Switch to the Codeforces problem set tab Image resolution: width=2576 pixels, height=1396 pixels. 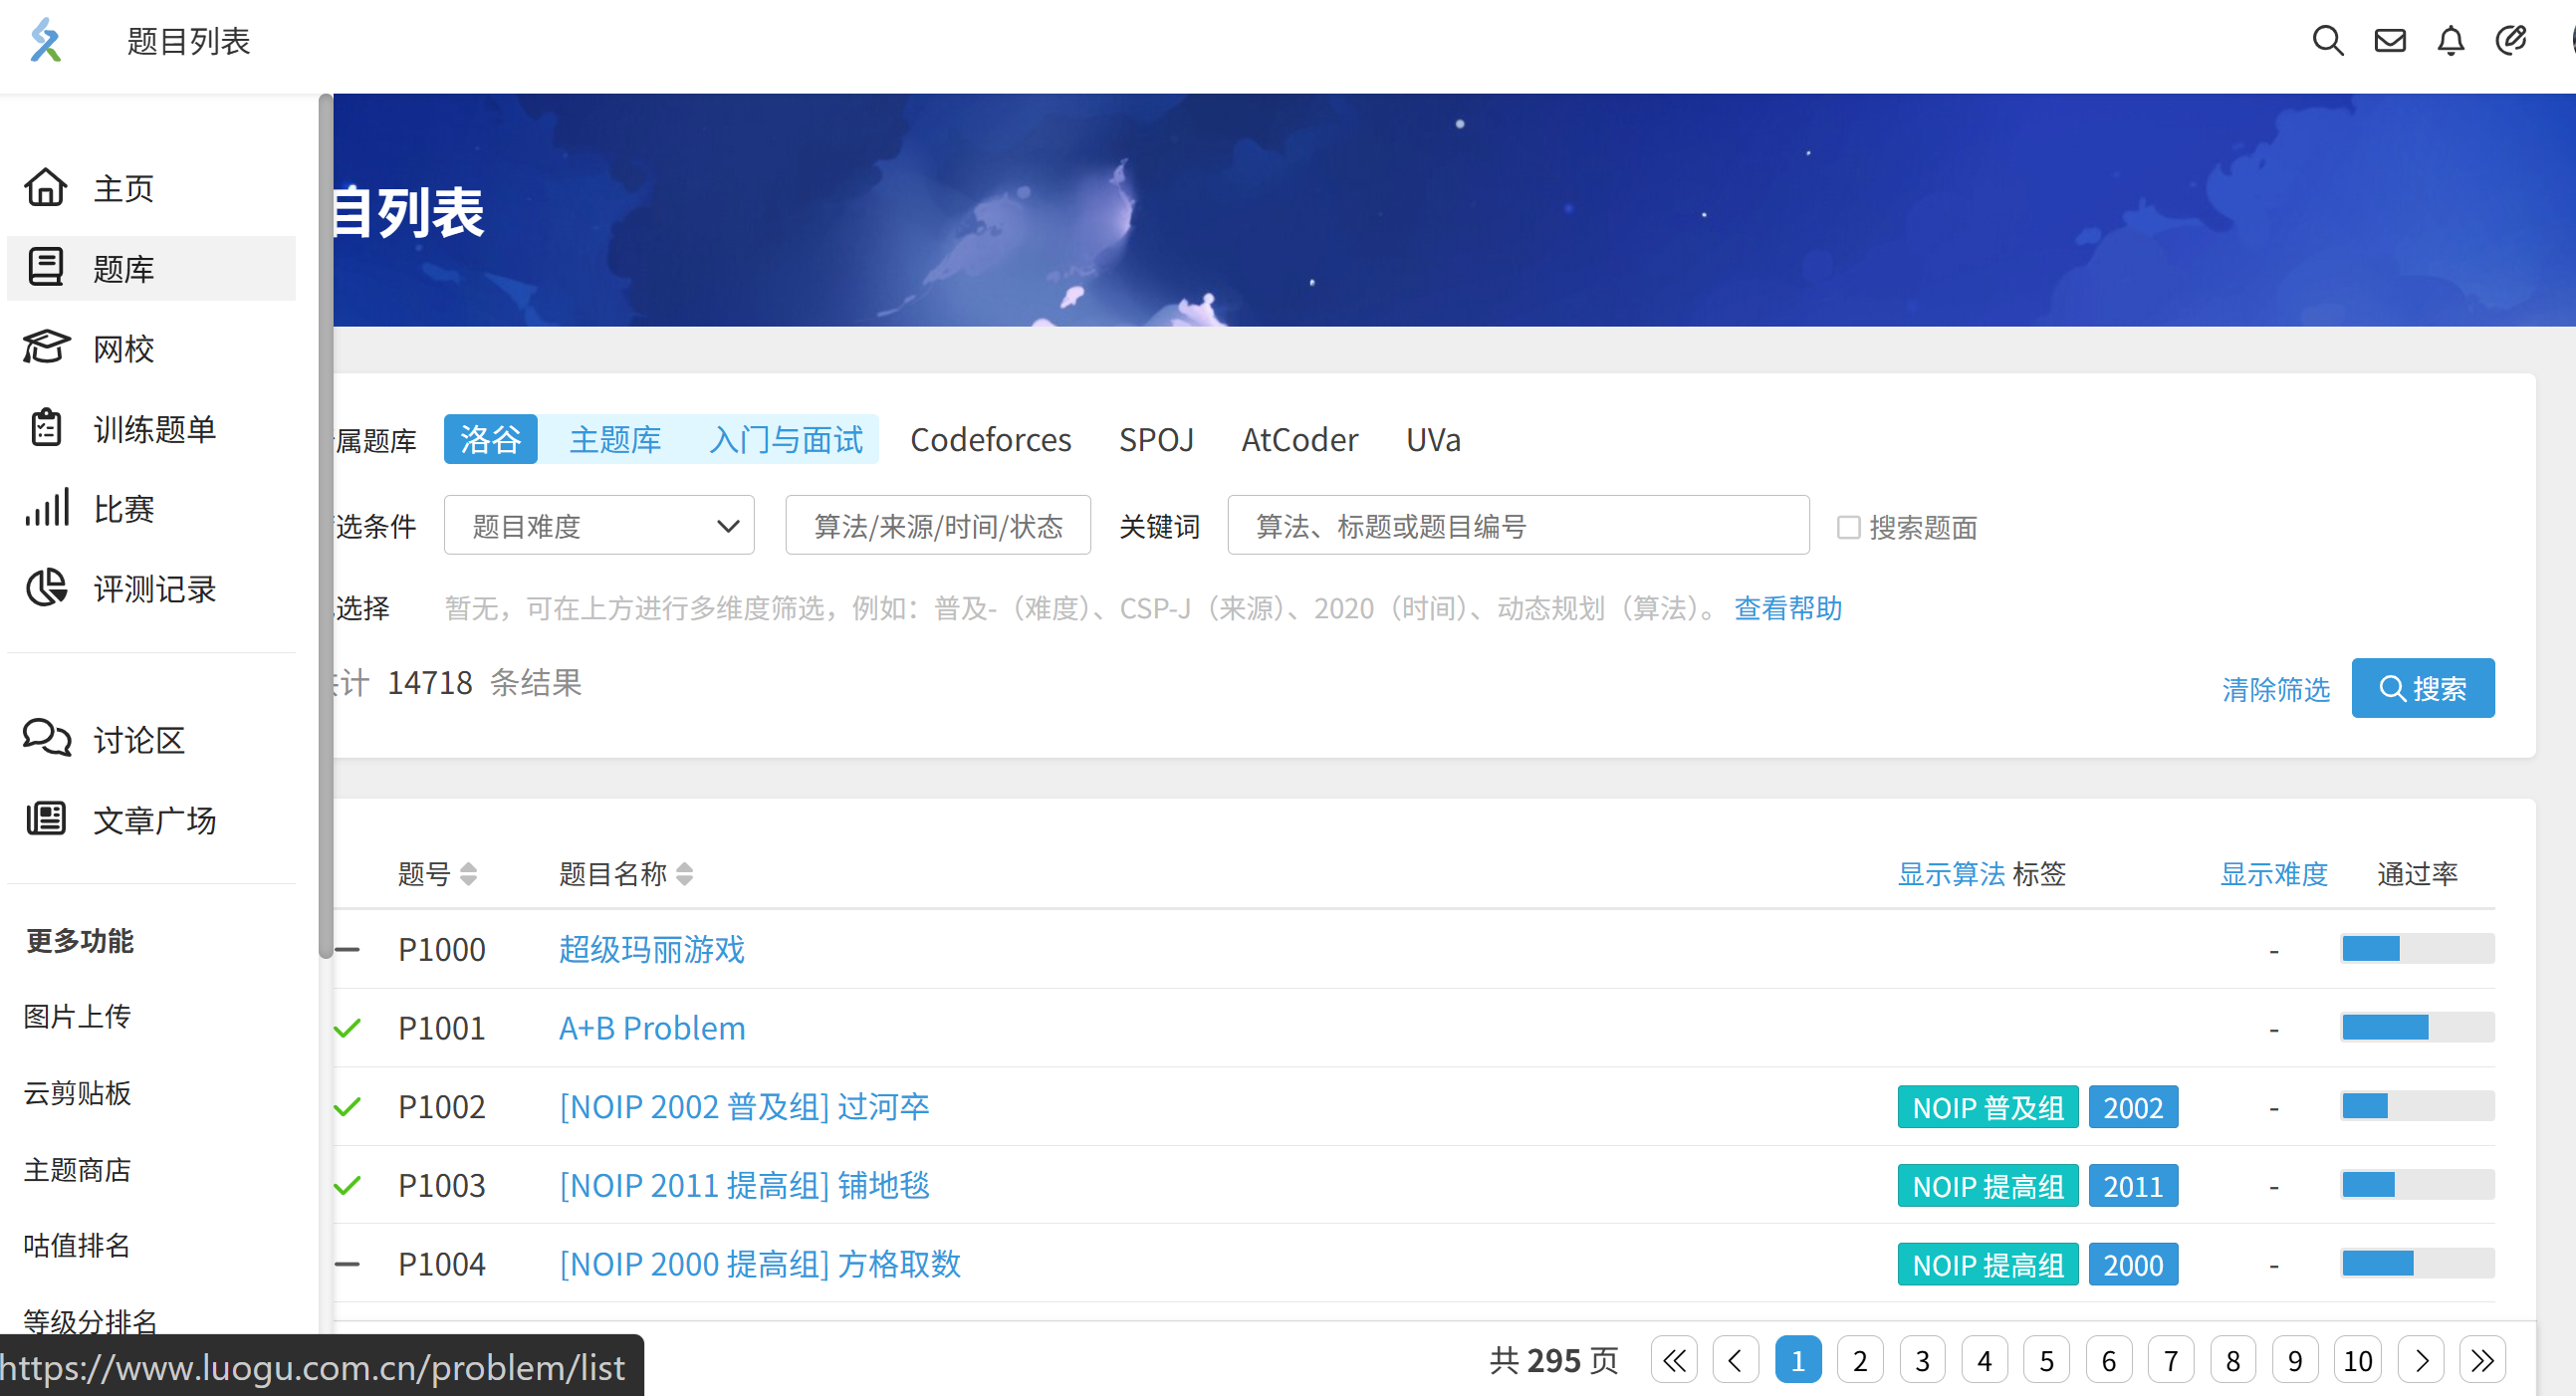tap(990, 439)
